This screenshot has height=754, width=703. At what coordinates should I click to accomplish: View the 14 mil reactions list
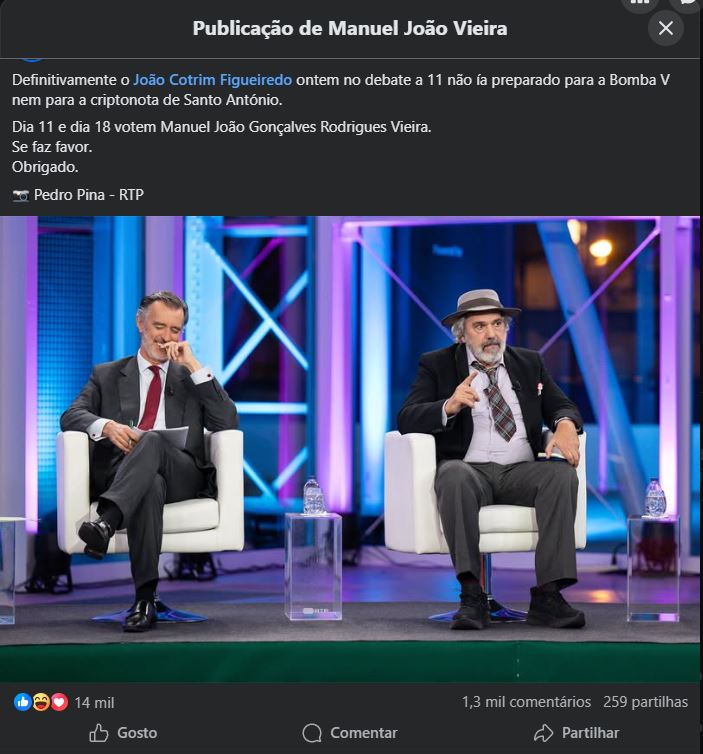[94, 703]
